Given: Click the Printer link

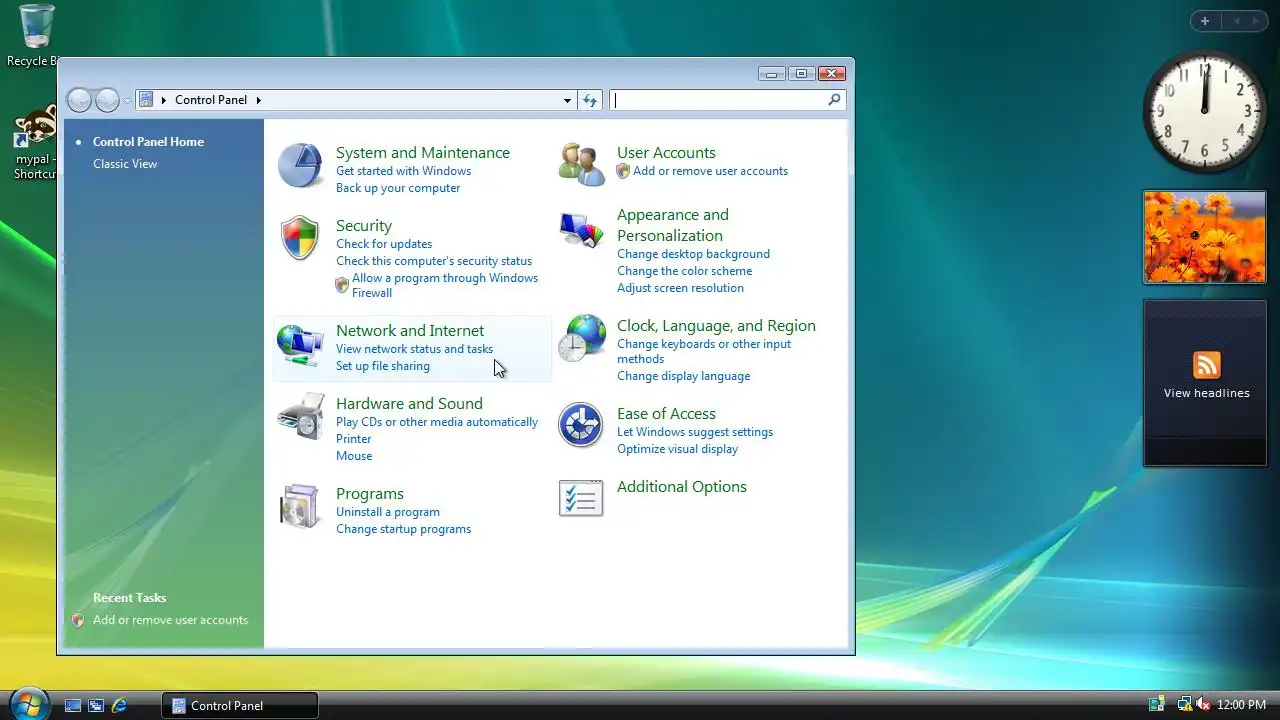Looking at the screenshot, I should 353,439.
